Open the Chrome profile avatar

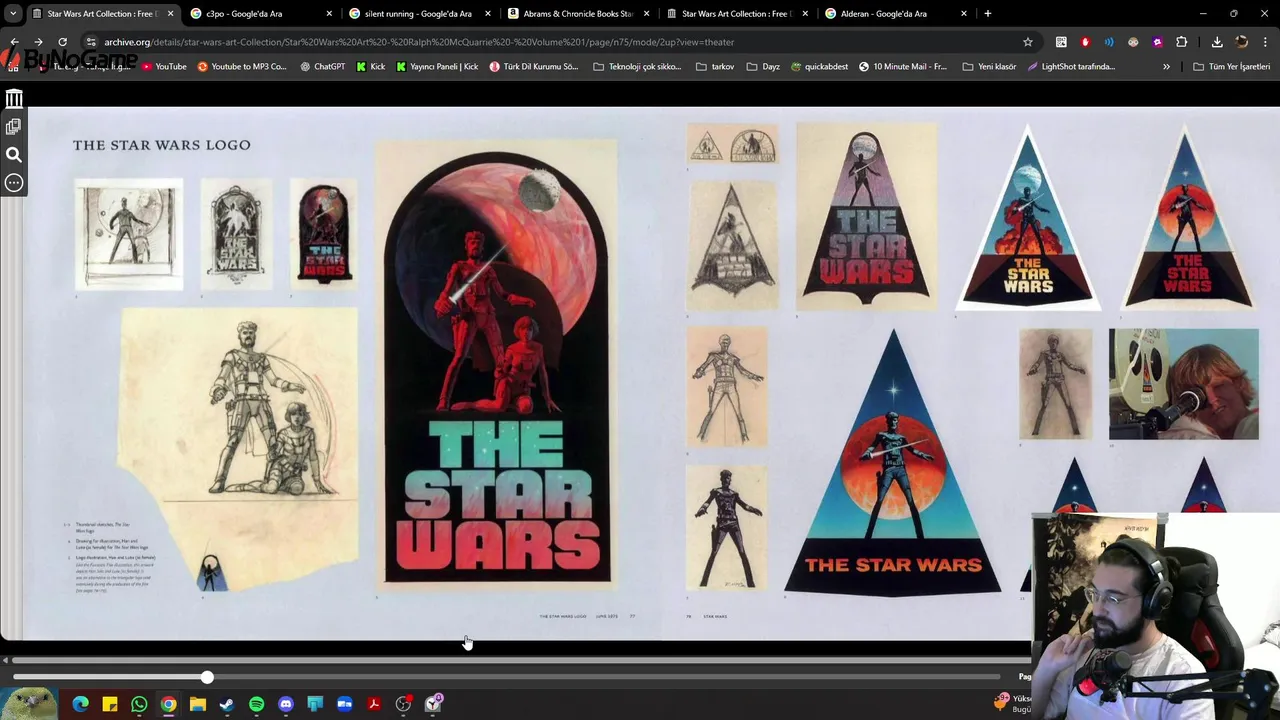click(x=1241, y=42)
